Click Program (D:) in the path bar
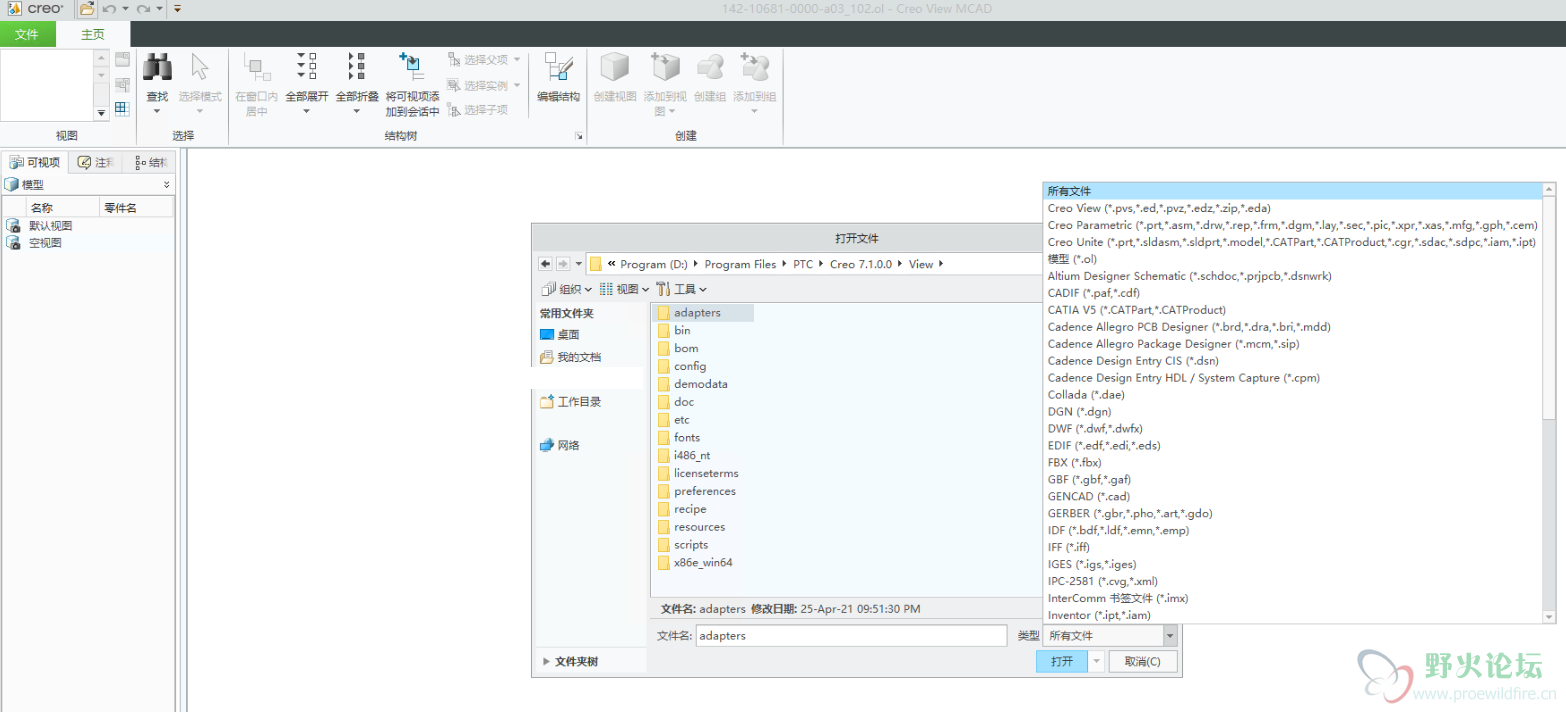 pyautogui.click(x=654, y=264)
